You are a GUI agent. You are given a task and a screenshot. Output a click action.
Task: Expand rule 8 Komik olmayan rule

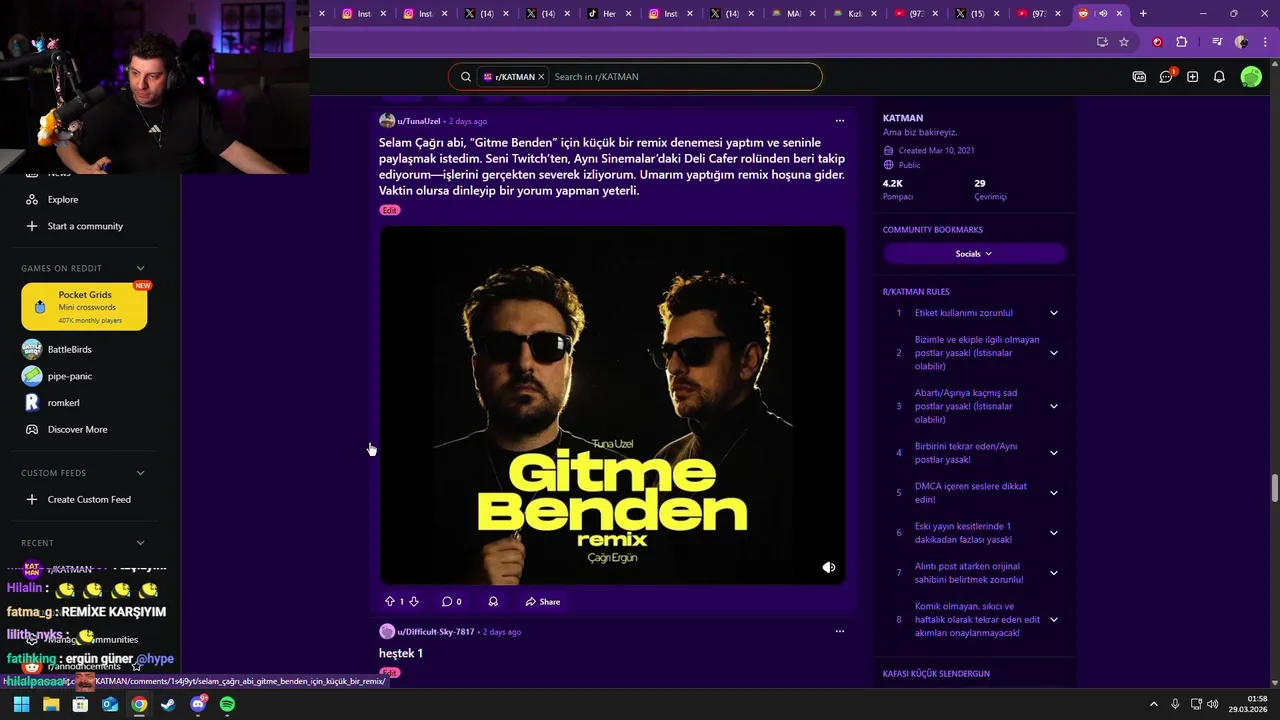point(1053,620)
